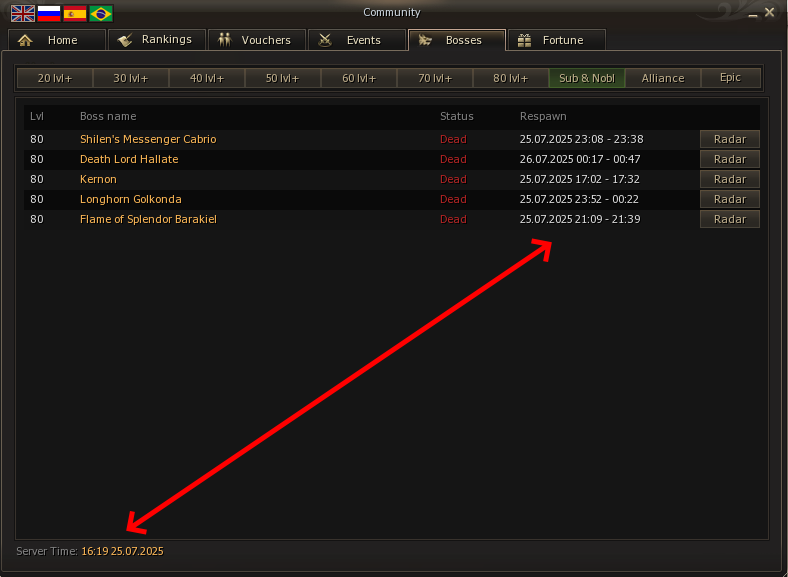Filter bosses by 70 lvl+
Screen dimensions: 788x577
coord(435,78)
